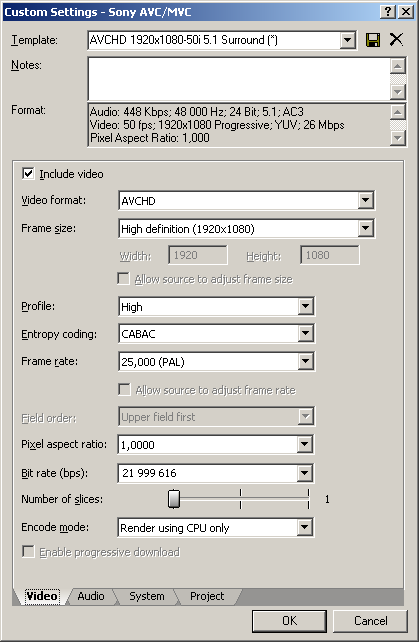Viewport: 419px width, 642px height.
Task: Toggle Allow source to adjust frame rate
Action: tap(124, 389)
